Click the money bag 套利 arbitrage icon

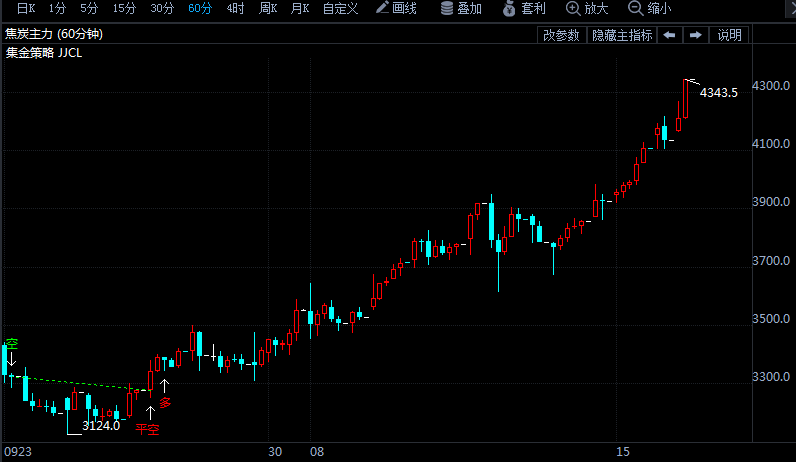click(x=509, y=8)
